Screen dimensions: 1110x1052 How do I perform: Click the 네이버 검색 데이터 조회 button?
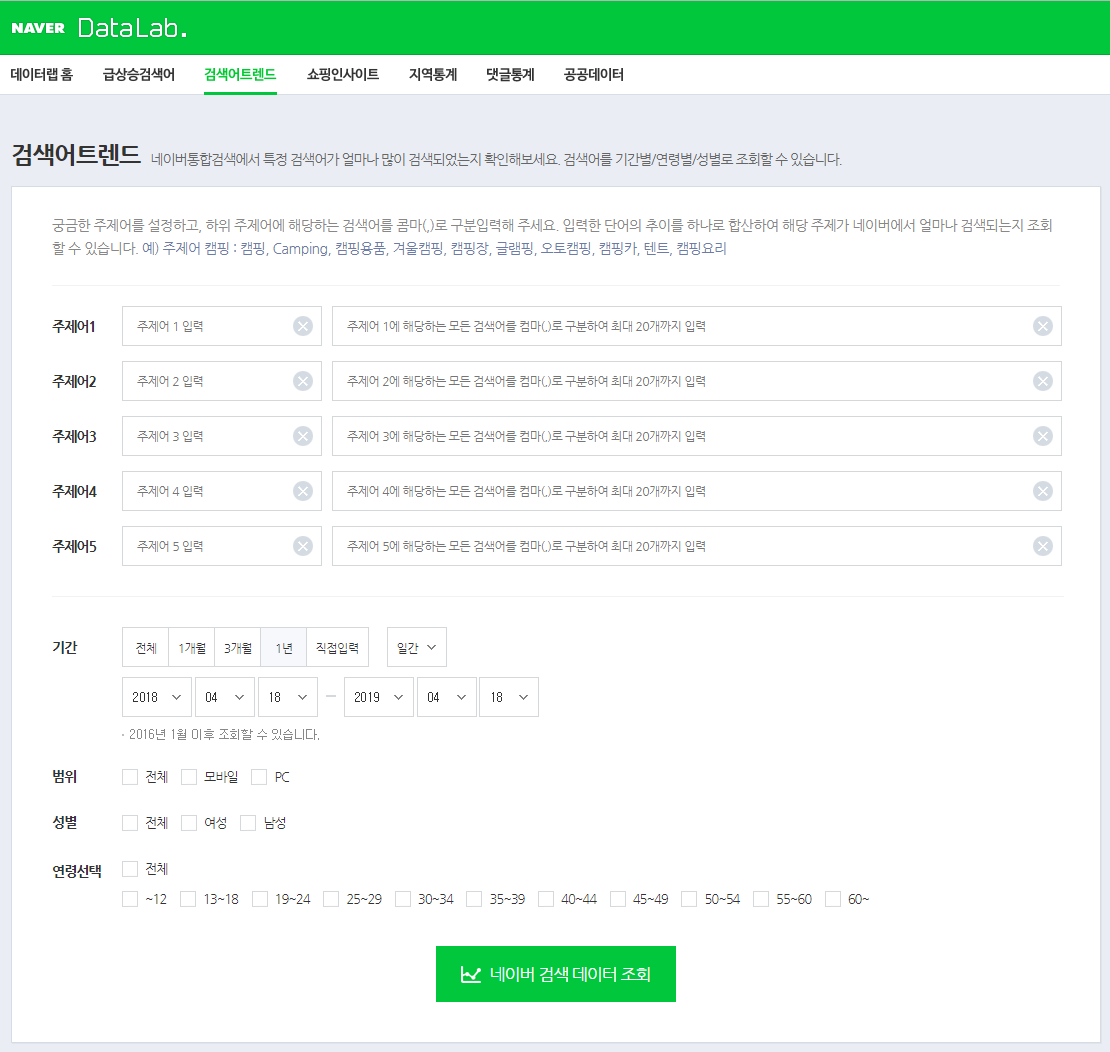coord(556,974)
